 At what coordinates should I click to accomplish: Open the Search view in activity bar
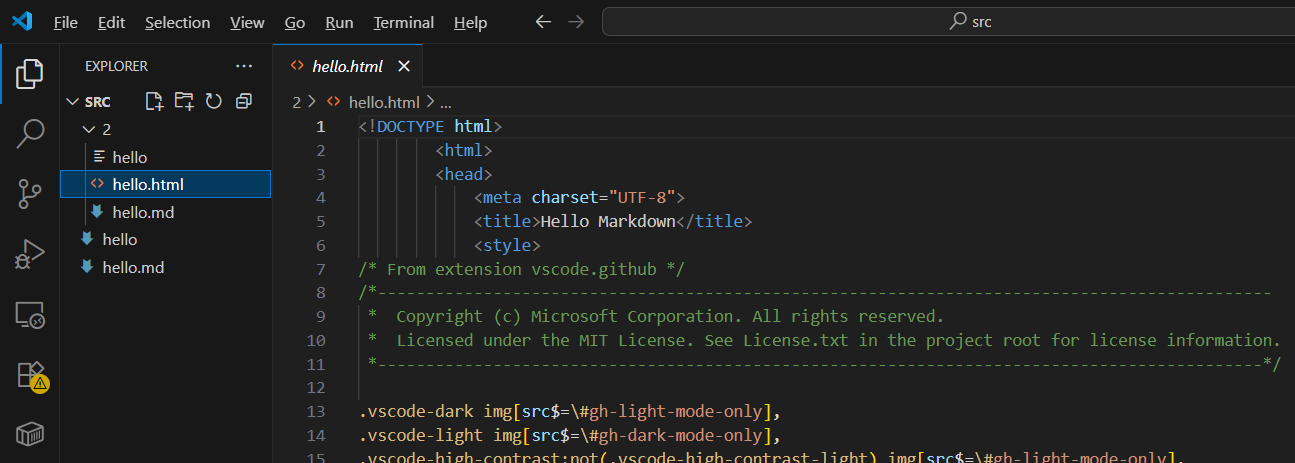click(30, 132)
